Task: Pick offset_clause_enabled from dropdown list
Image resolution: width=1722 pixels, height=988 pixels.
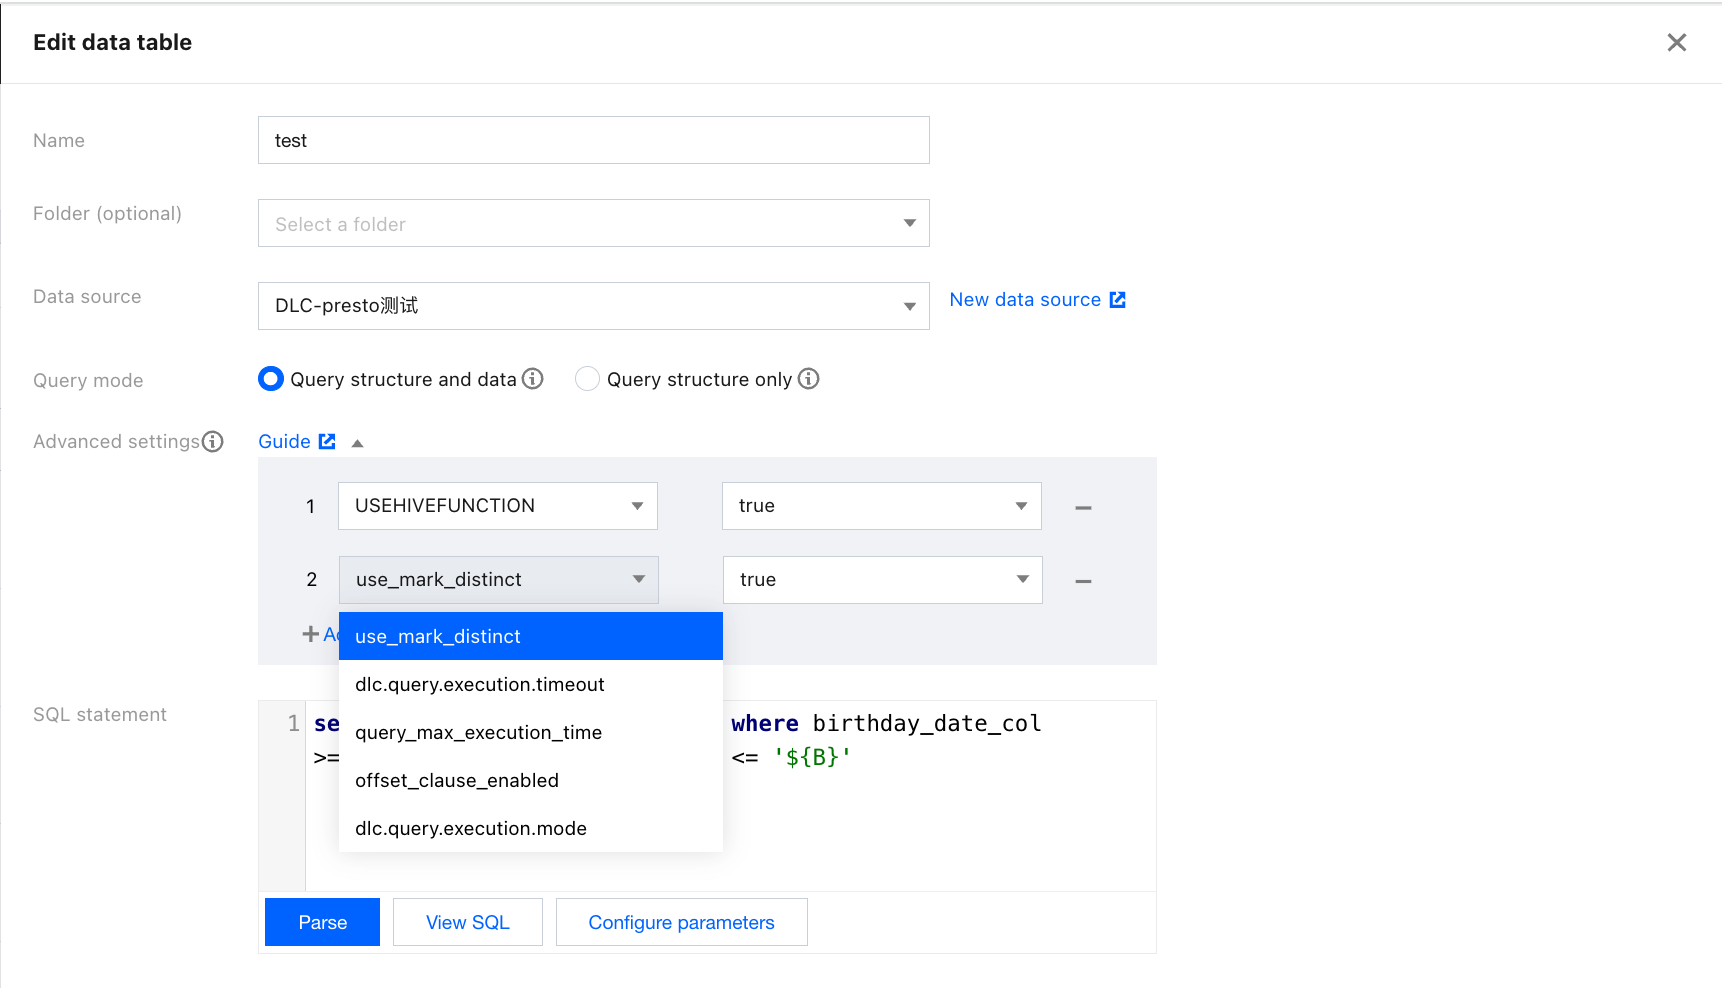Action: click(x=457, y=781)
